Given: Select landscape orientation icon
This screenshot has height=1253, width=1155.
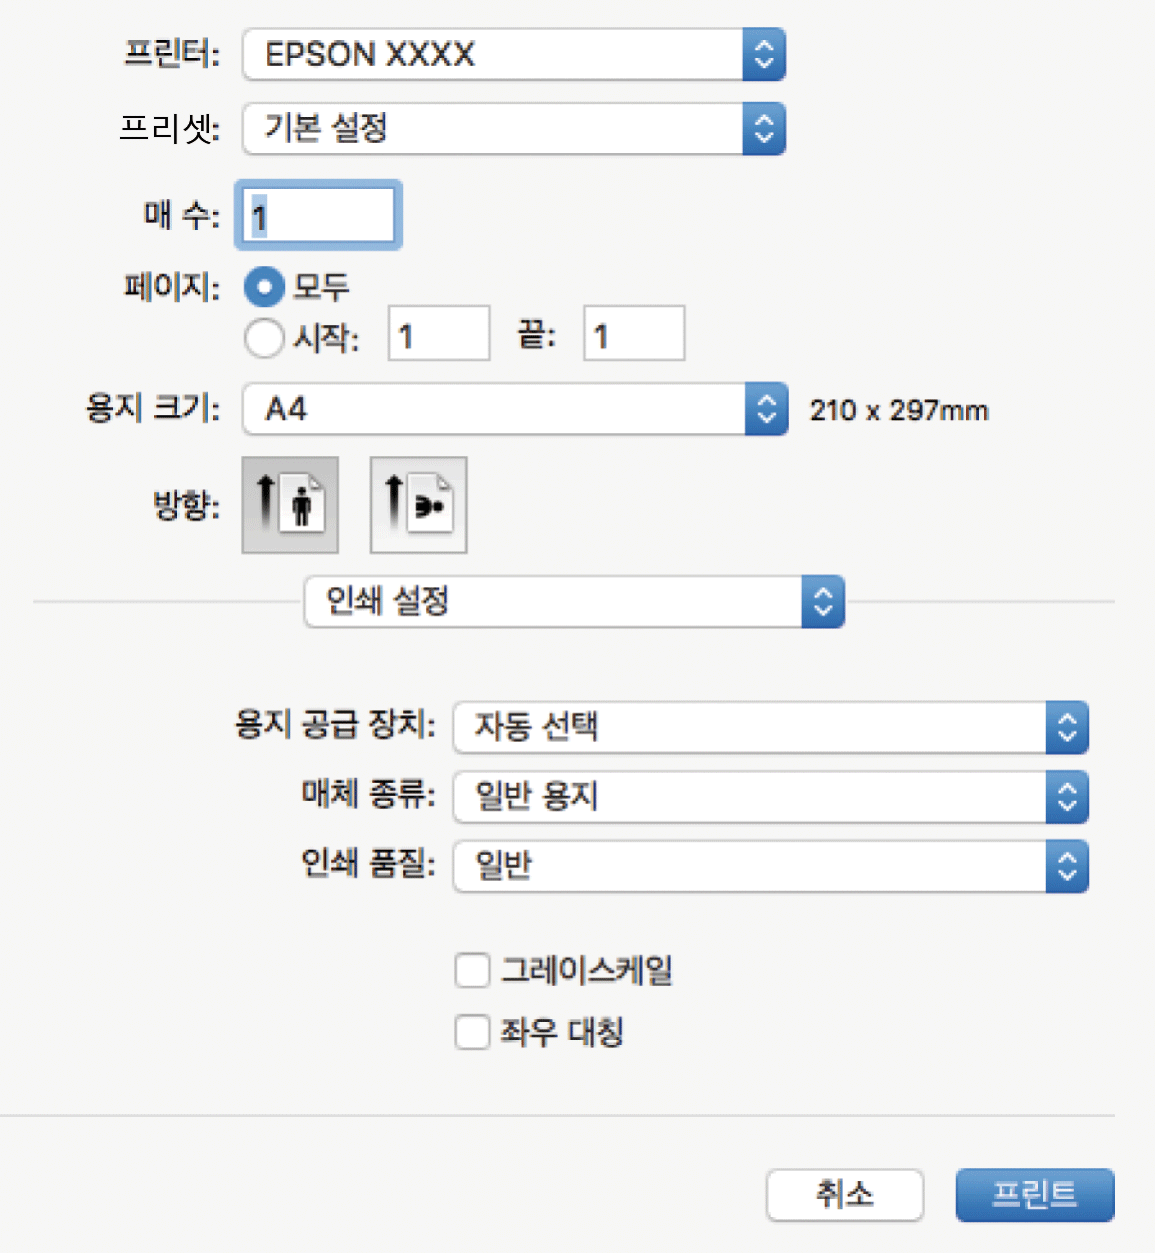Looking at the screenshot, I should tap(418, 505).
